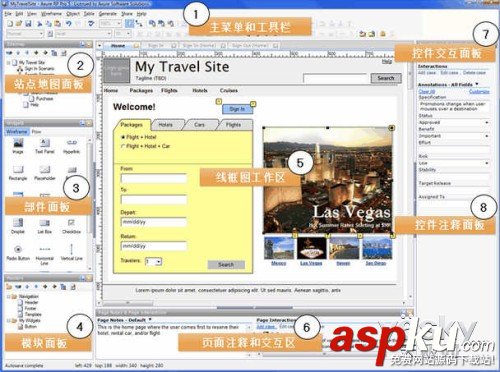Click the Save disk icon
The image size is (500, 372).
coord(28,24)
